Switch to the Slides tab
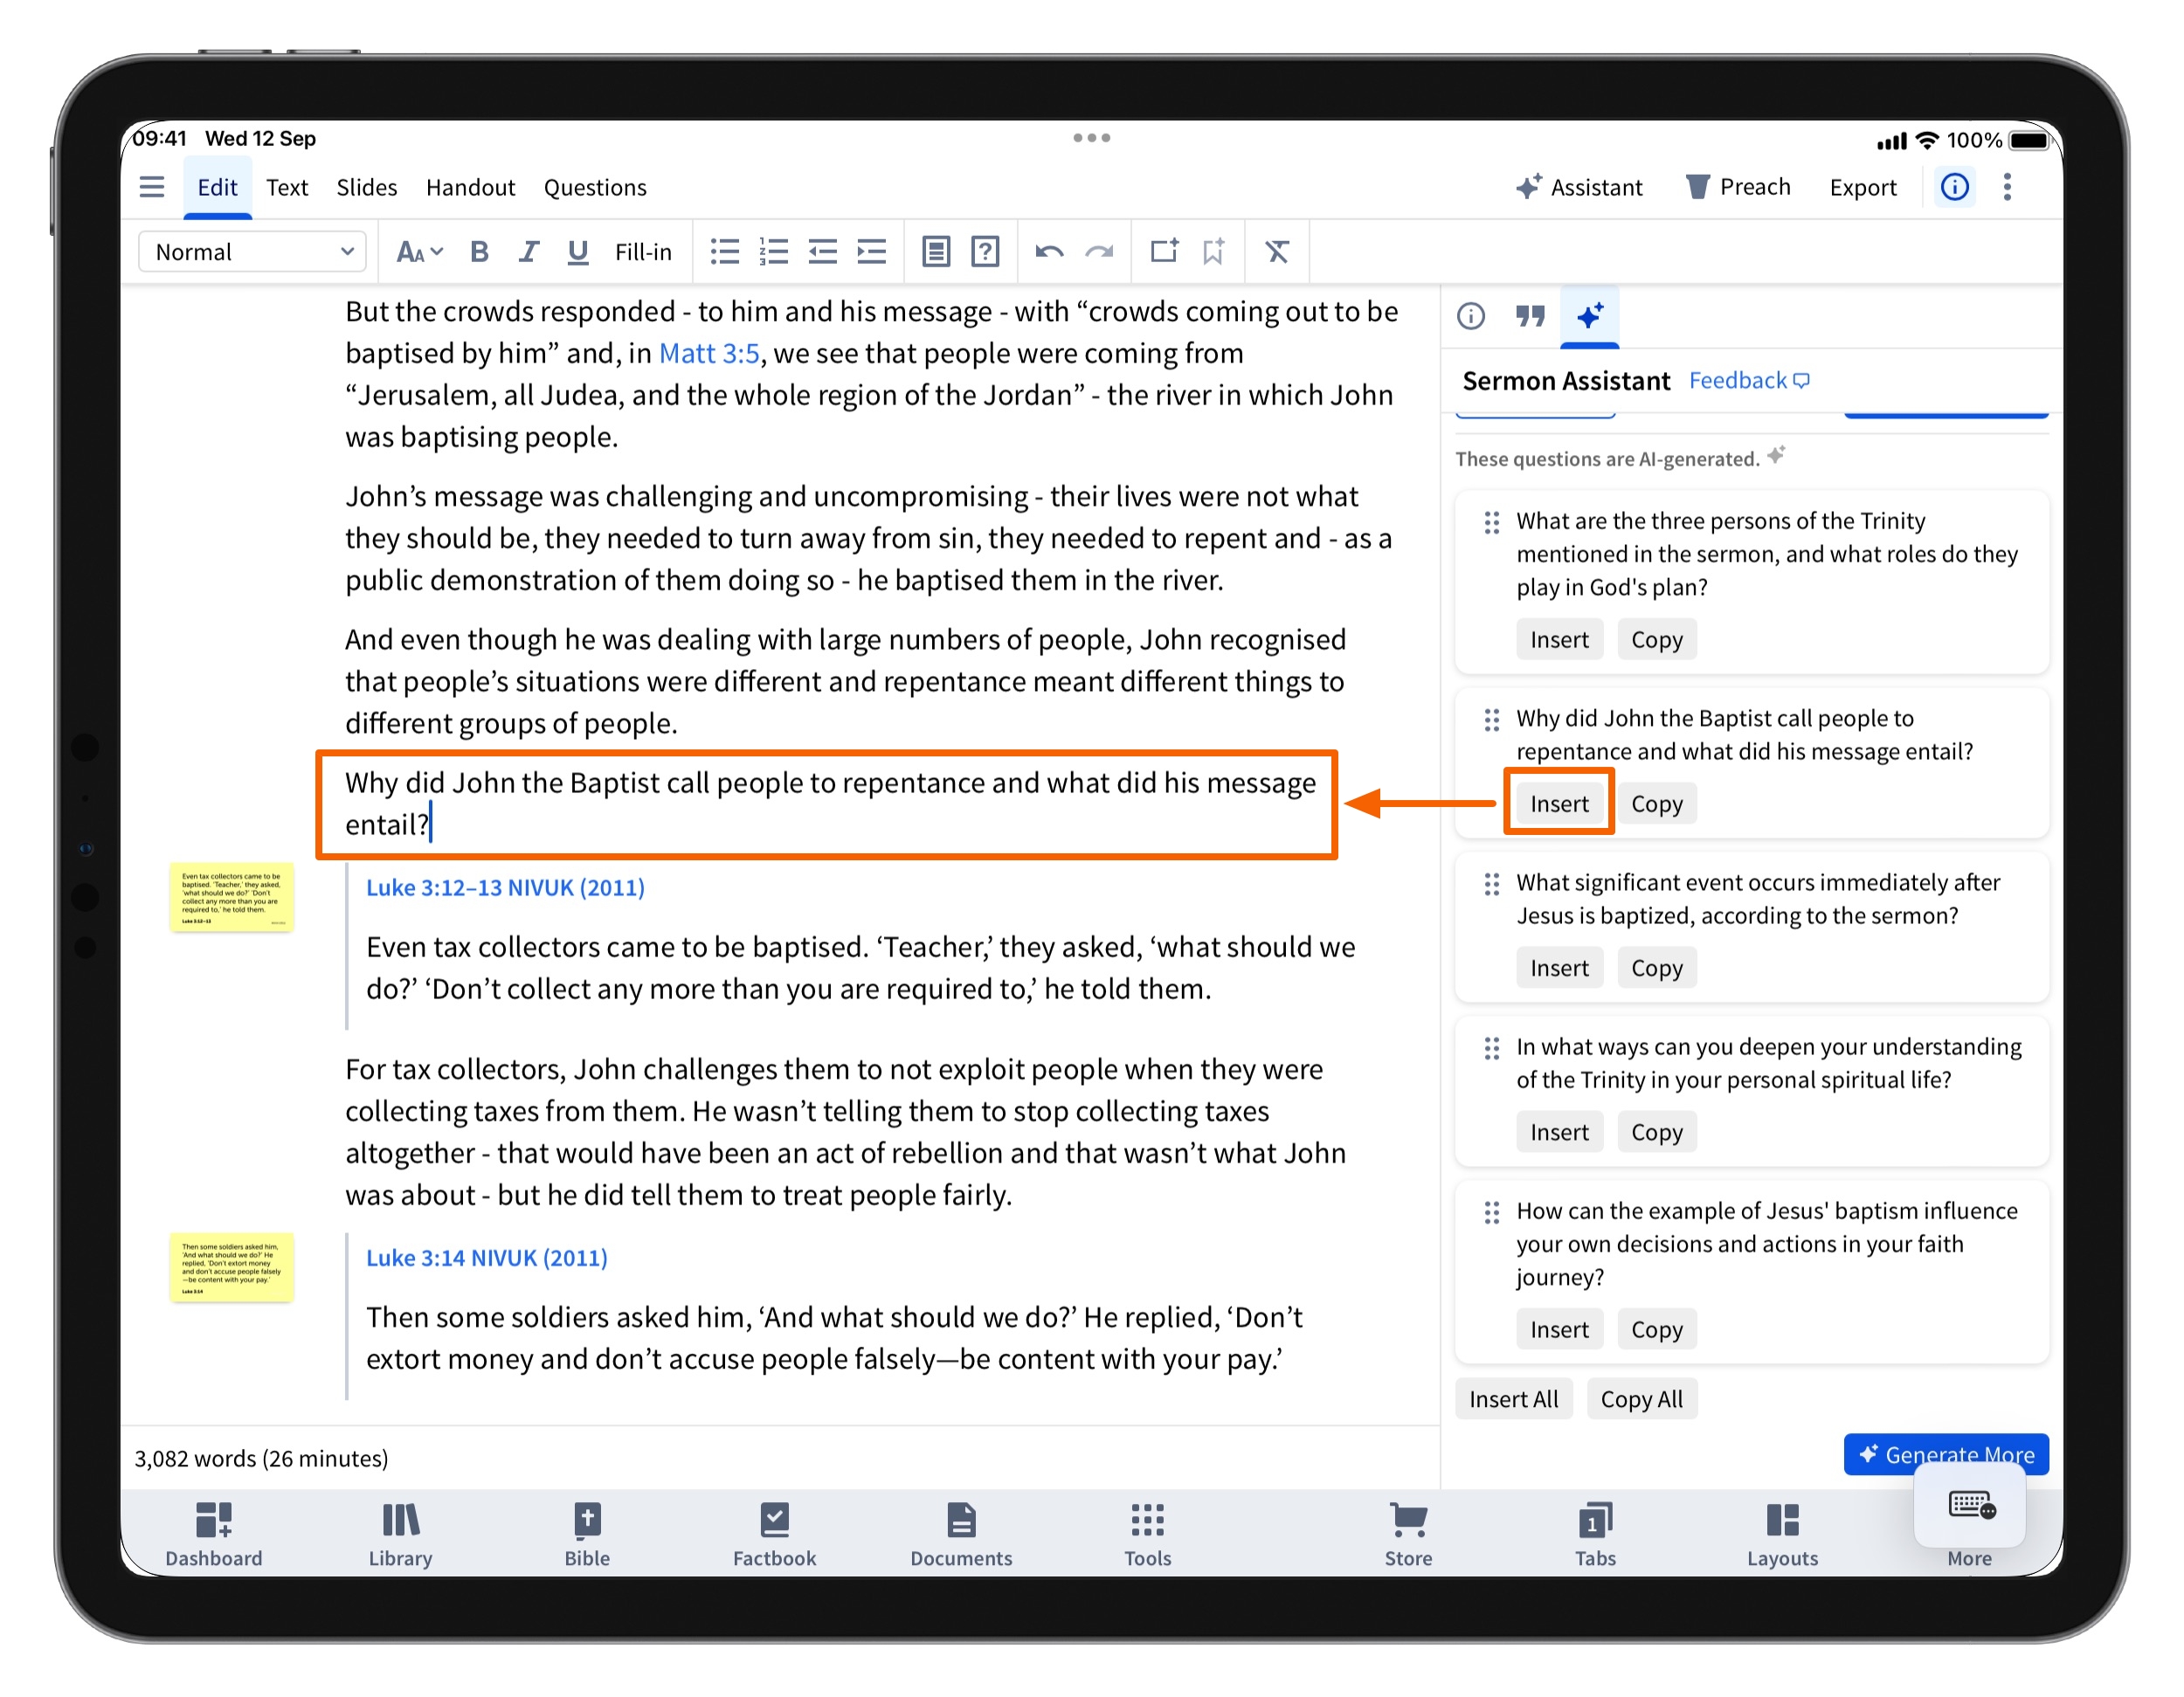The image size is (2184, 1697). [366, 187]
